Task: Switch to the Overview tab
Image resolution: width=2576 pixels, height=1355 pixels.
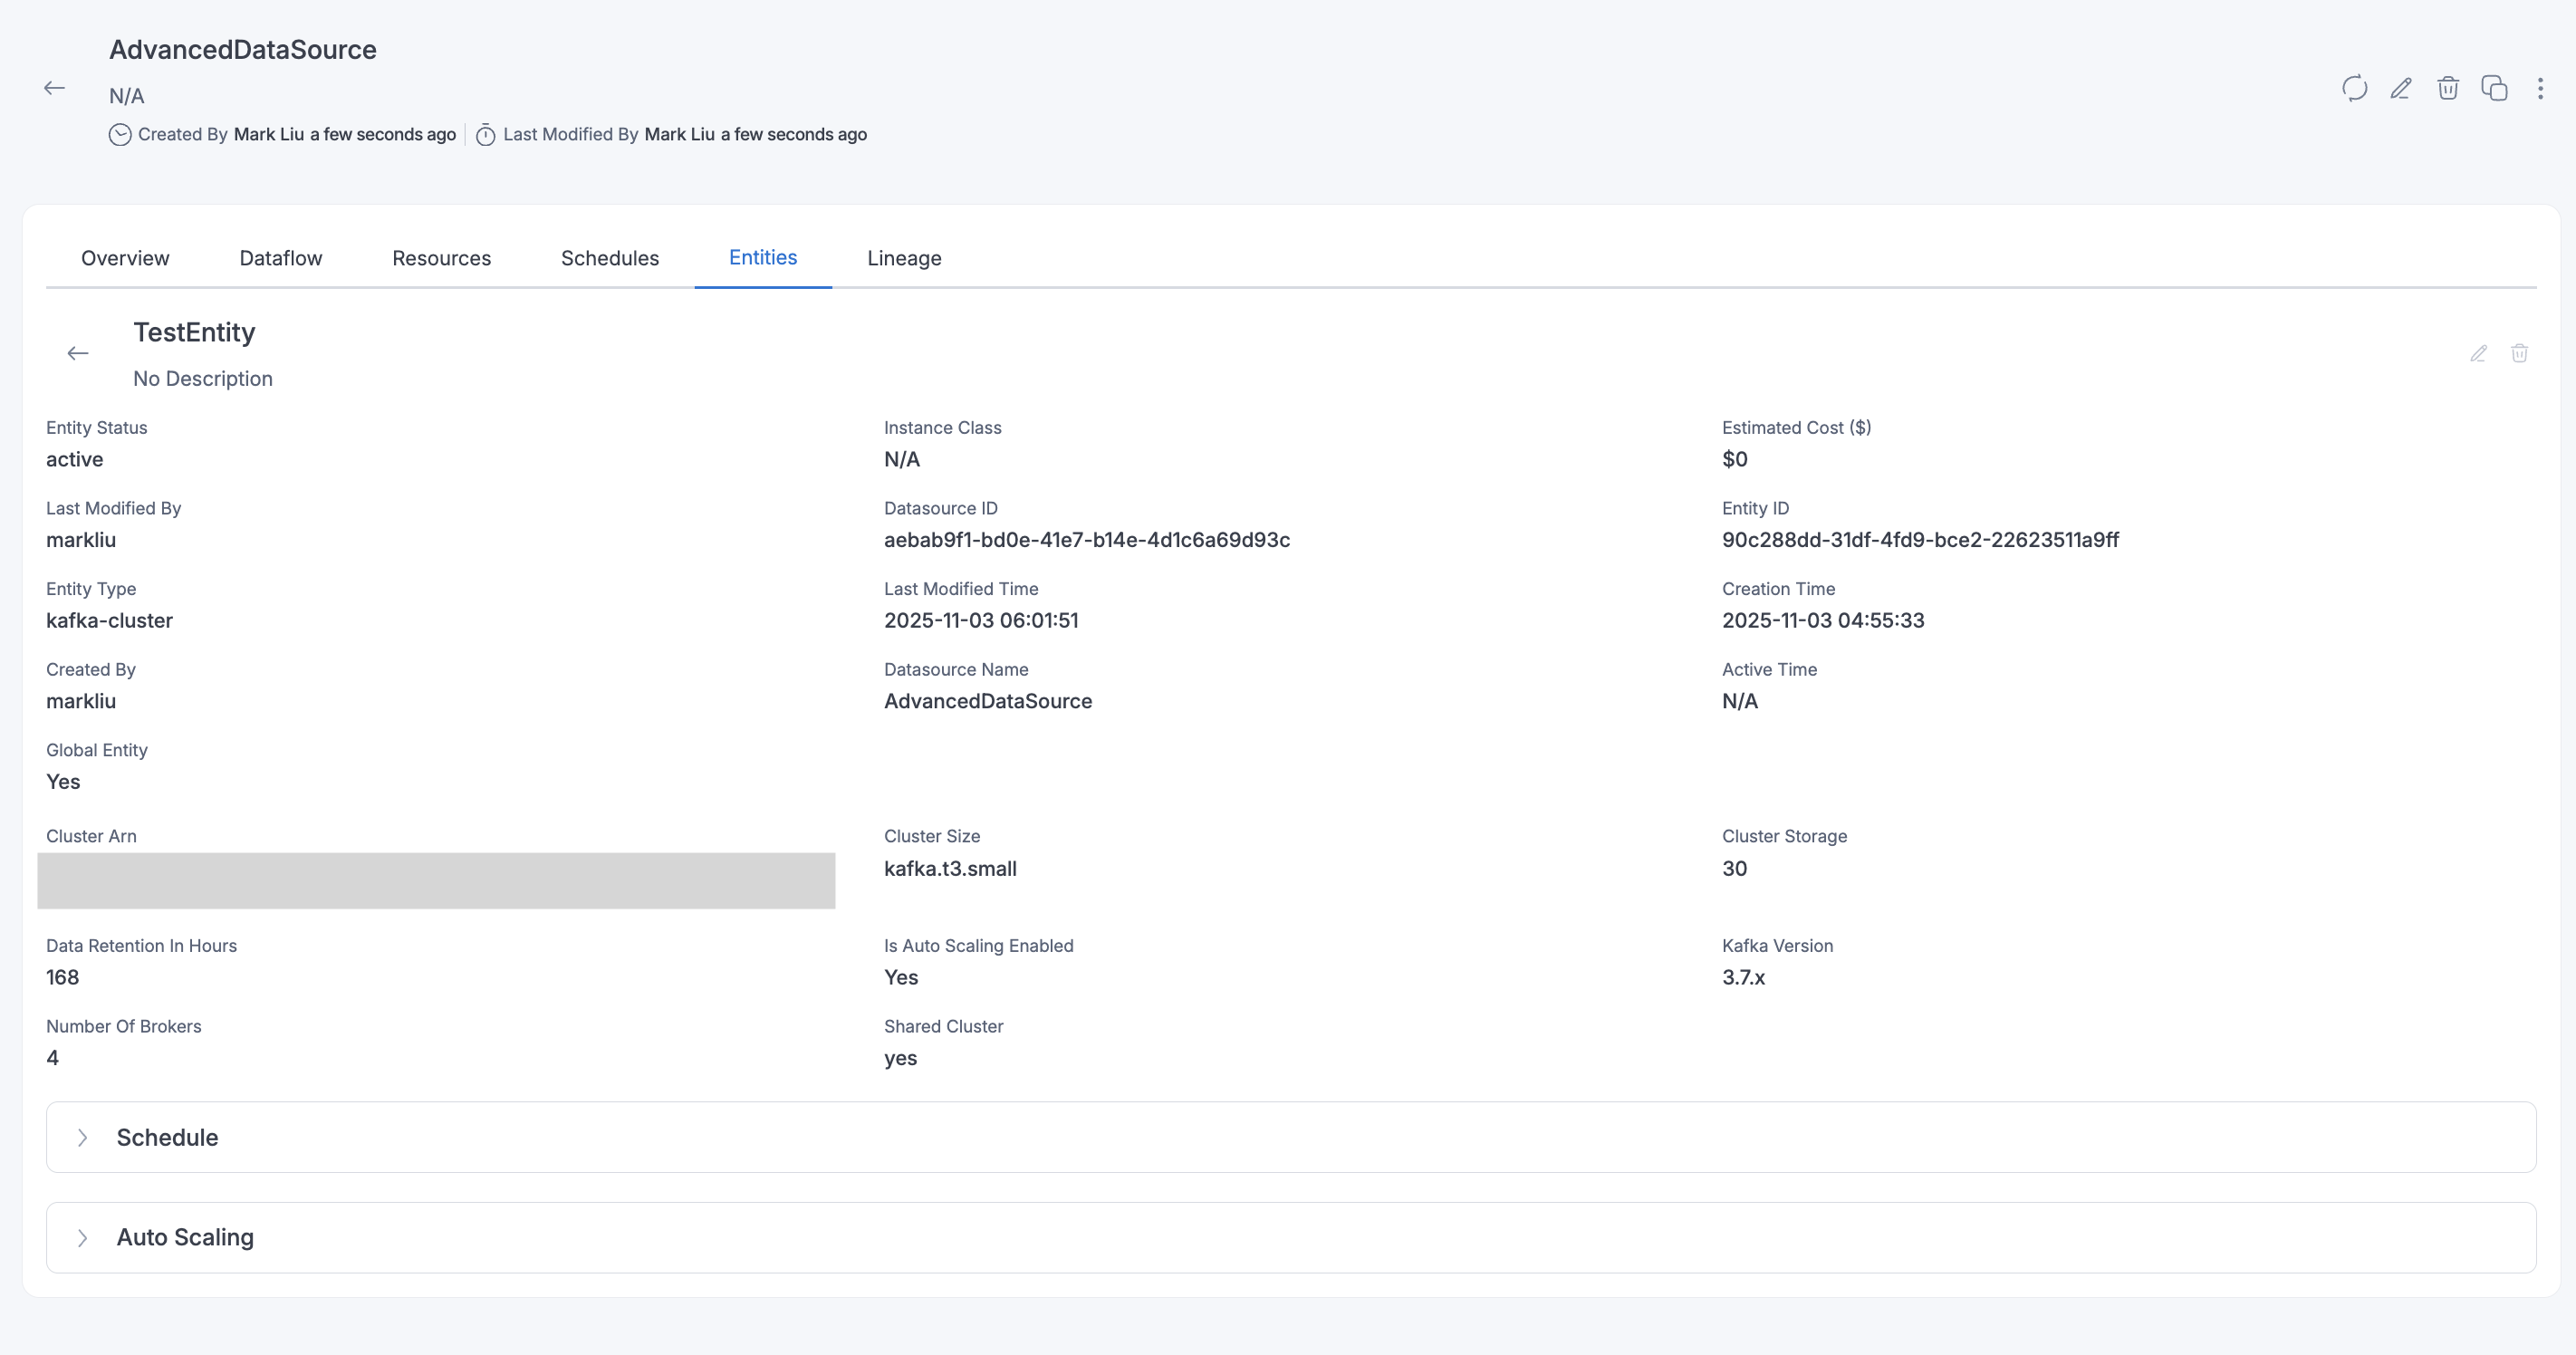Action: click(x=124, y=258)
